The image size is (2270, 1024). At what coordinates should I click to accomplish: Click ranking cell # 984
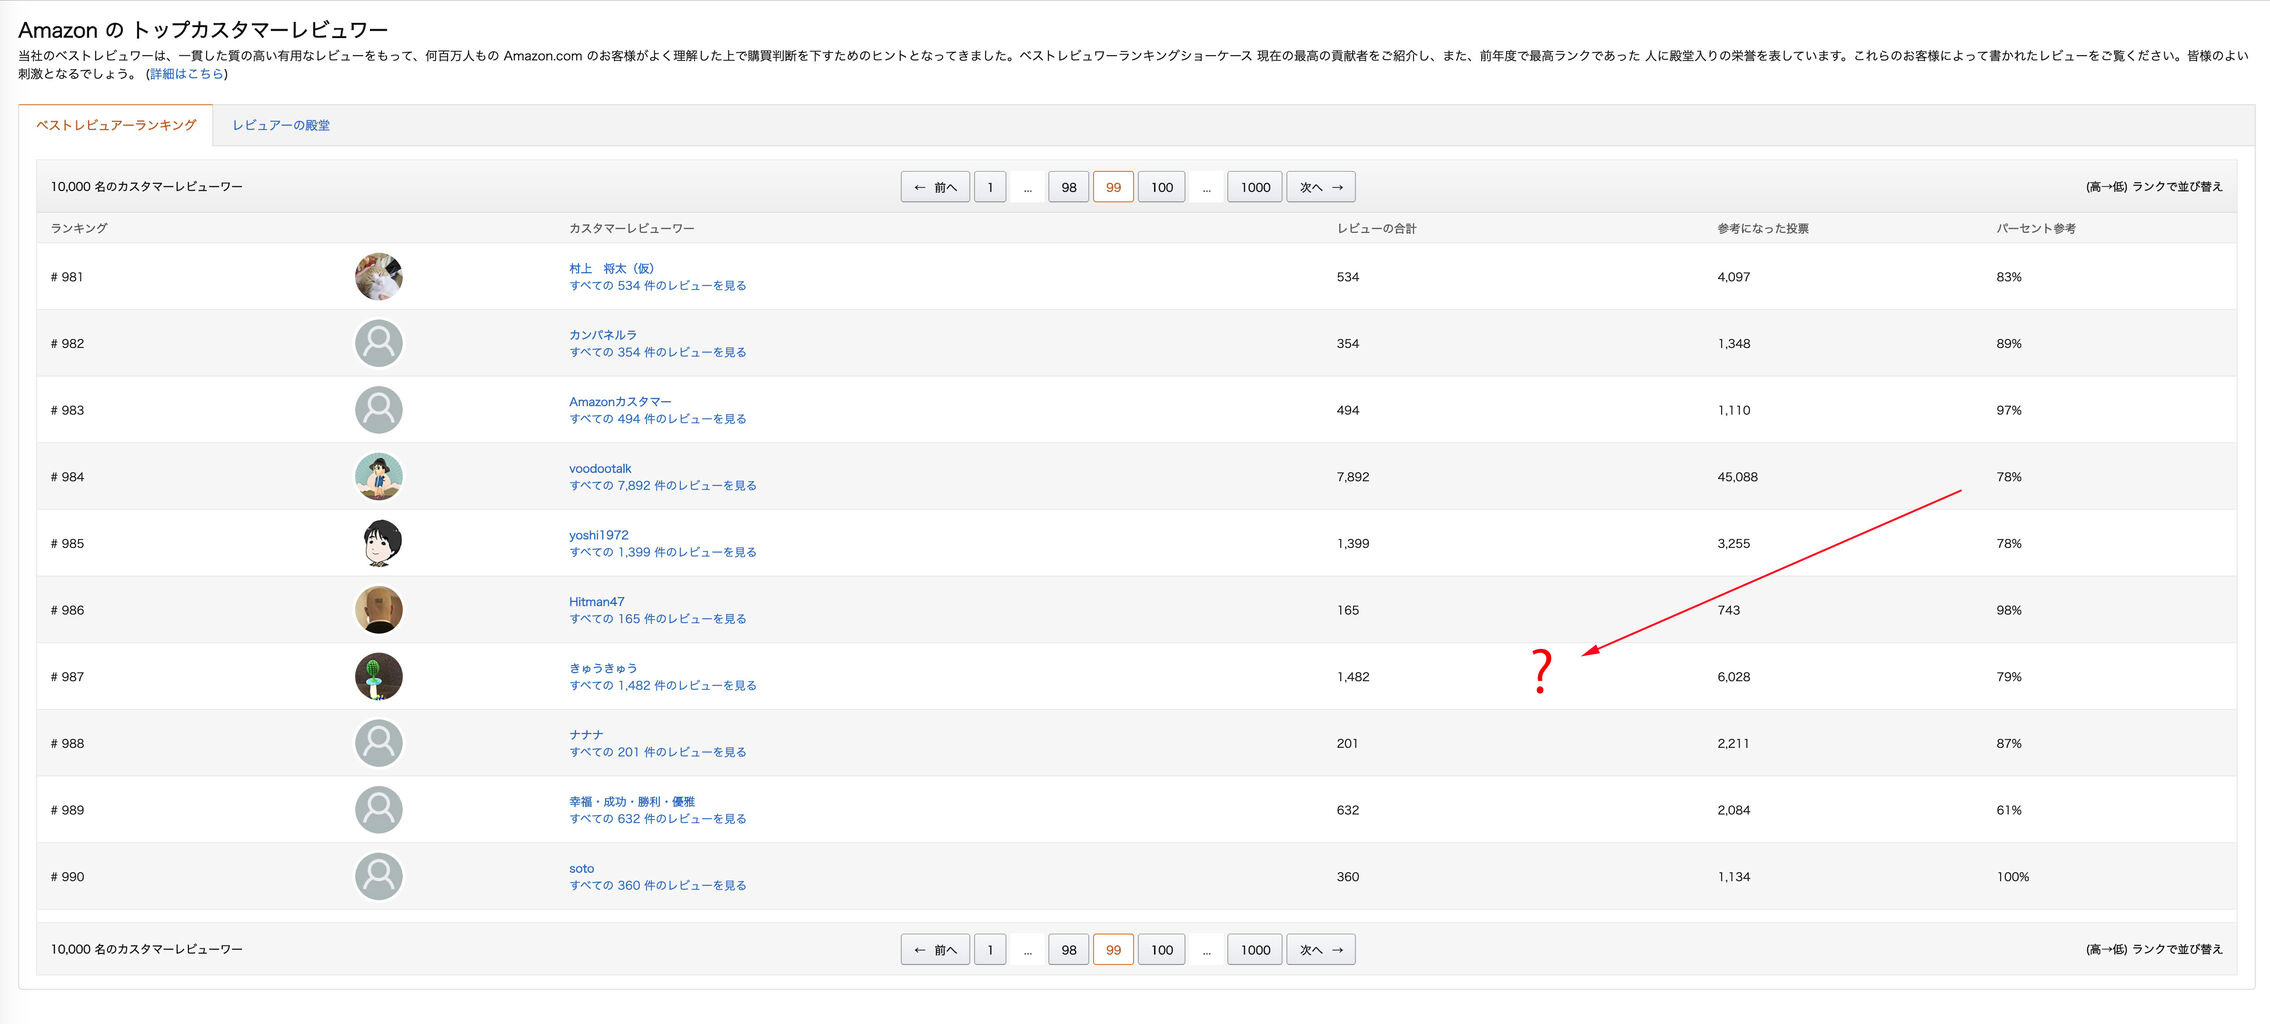click(68, 477)
